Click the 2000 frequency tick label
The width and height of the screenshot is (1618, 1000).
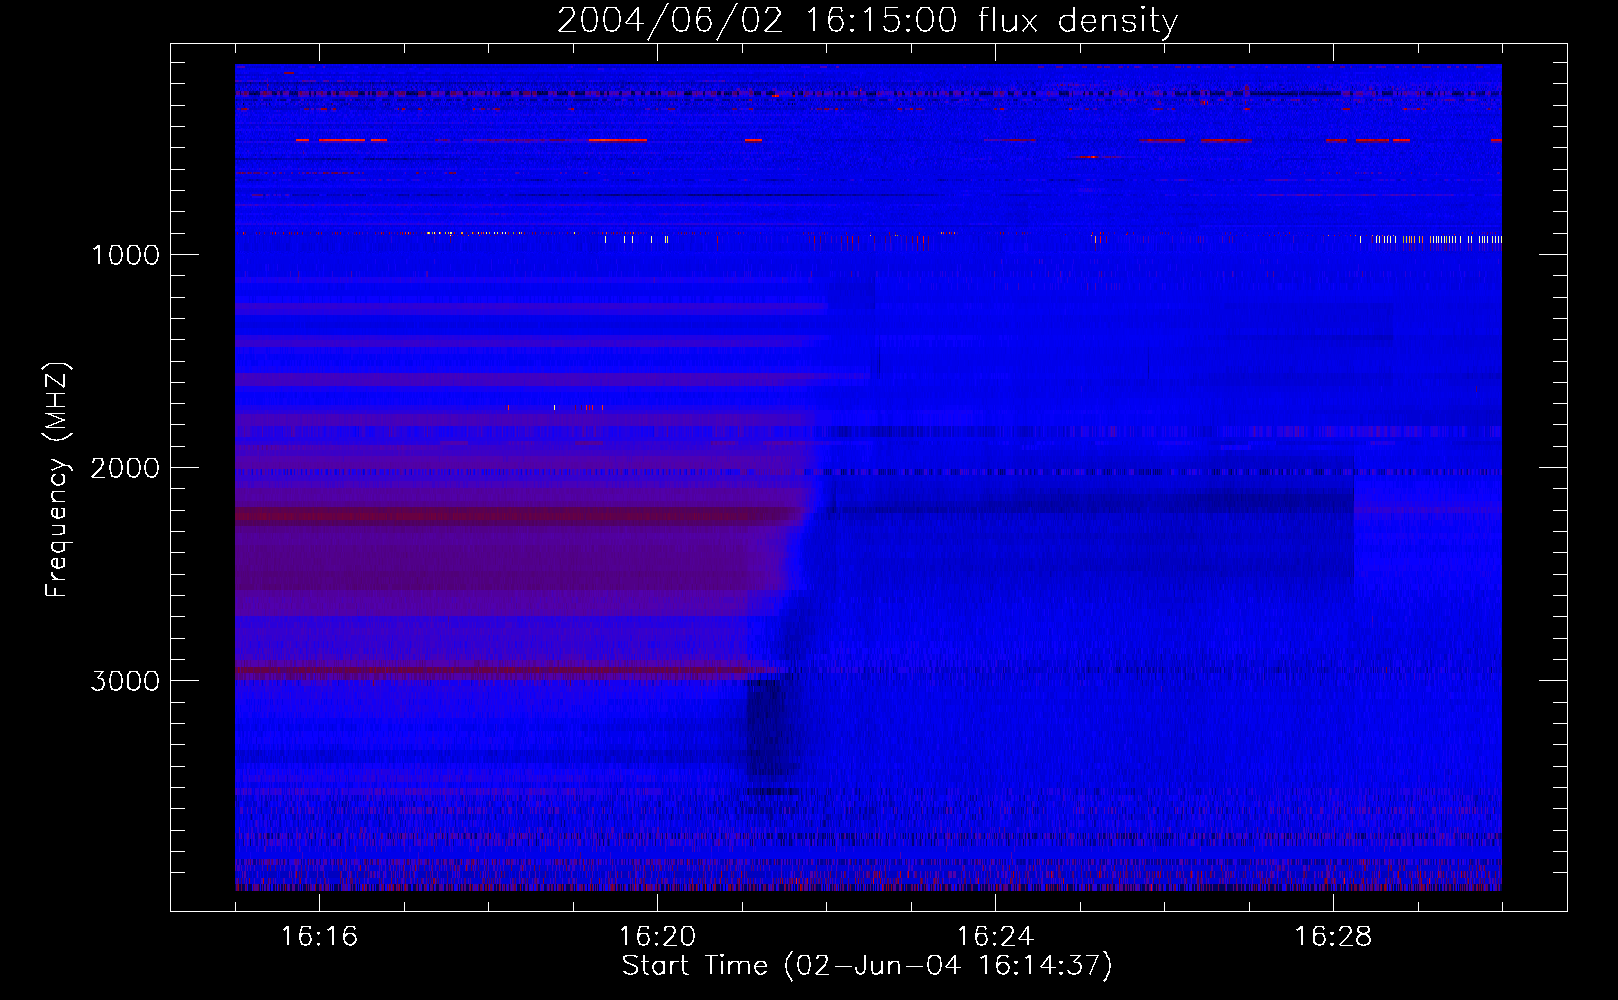(125, 468)
